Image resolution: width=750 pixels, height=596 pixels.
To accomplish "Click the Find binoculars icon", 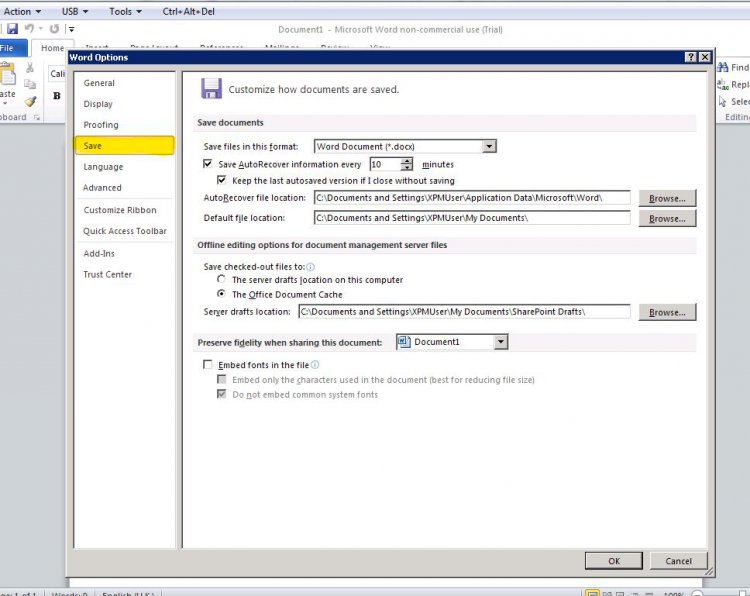I will [722, 67].
